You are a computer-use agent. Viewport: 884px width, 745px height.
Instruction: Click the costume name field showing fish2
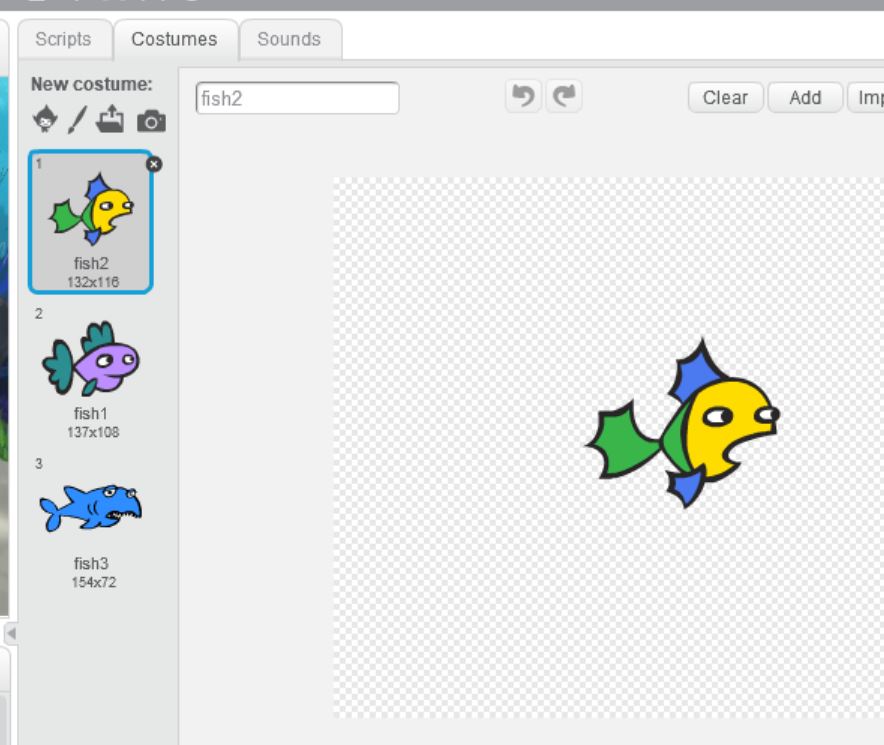click(297, 98)
